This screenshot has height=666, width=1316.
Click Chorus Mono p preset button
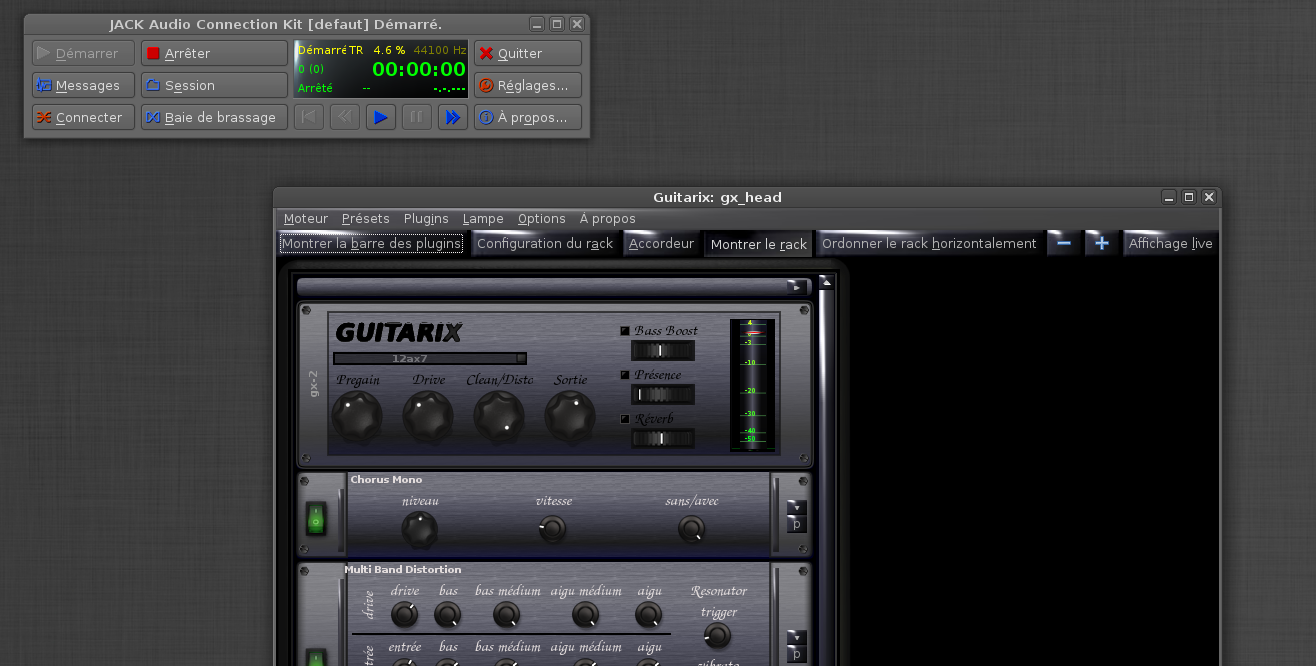[x=797, y=524]
